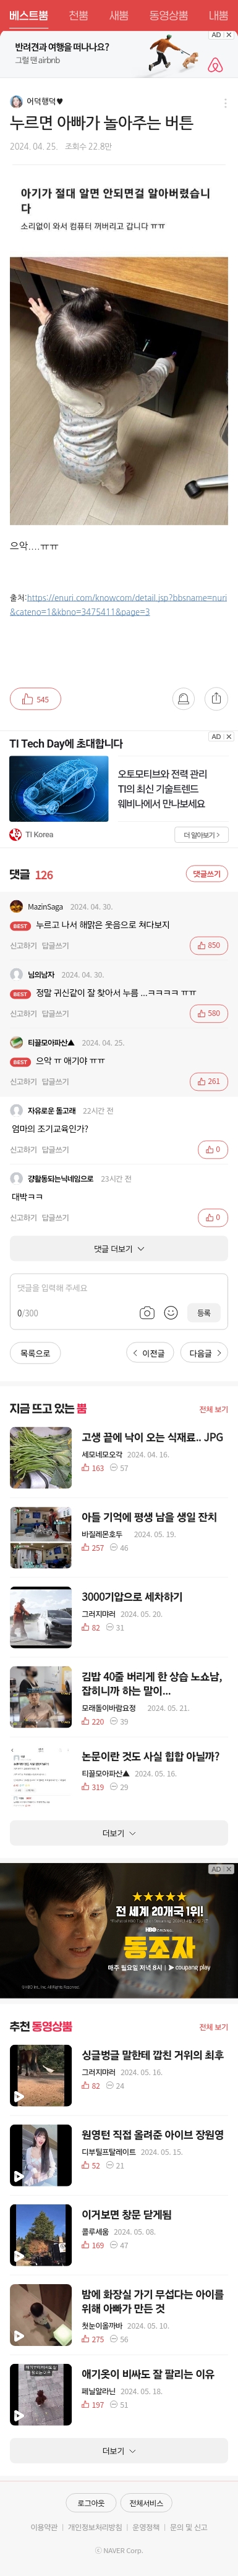Open the emoji picker in comment box
The height and width of the screenshot is (2576, 238).
[x=171, y=1312]
